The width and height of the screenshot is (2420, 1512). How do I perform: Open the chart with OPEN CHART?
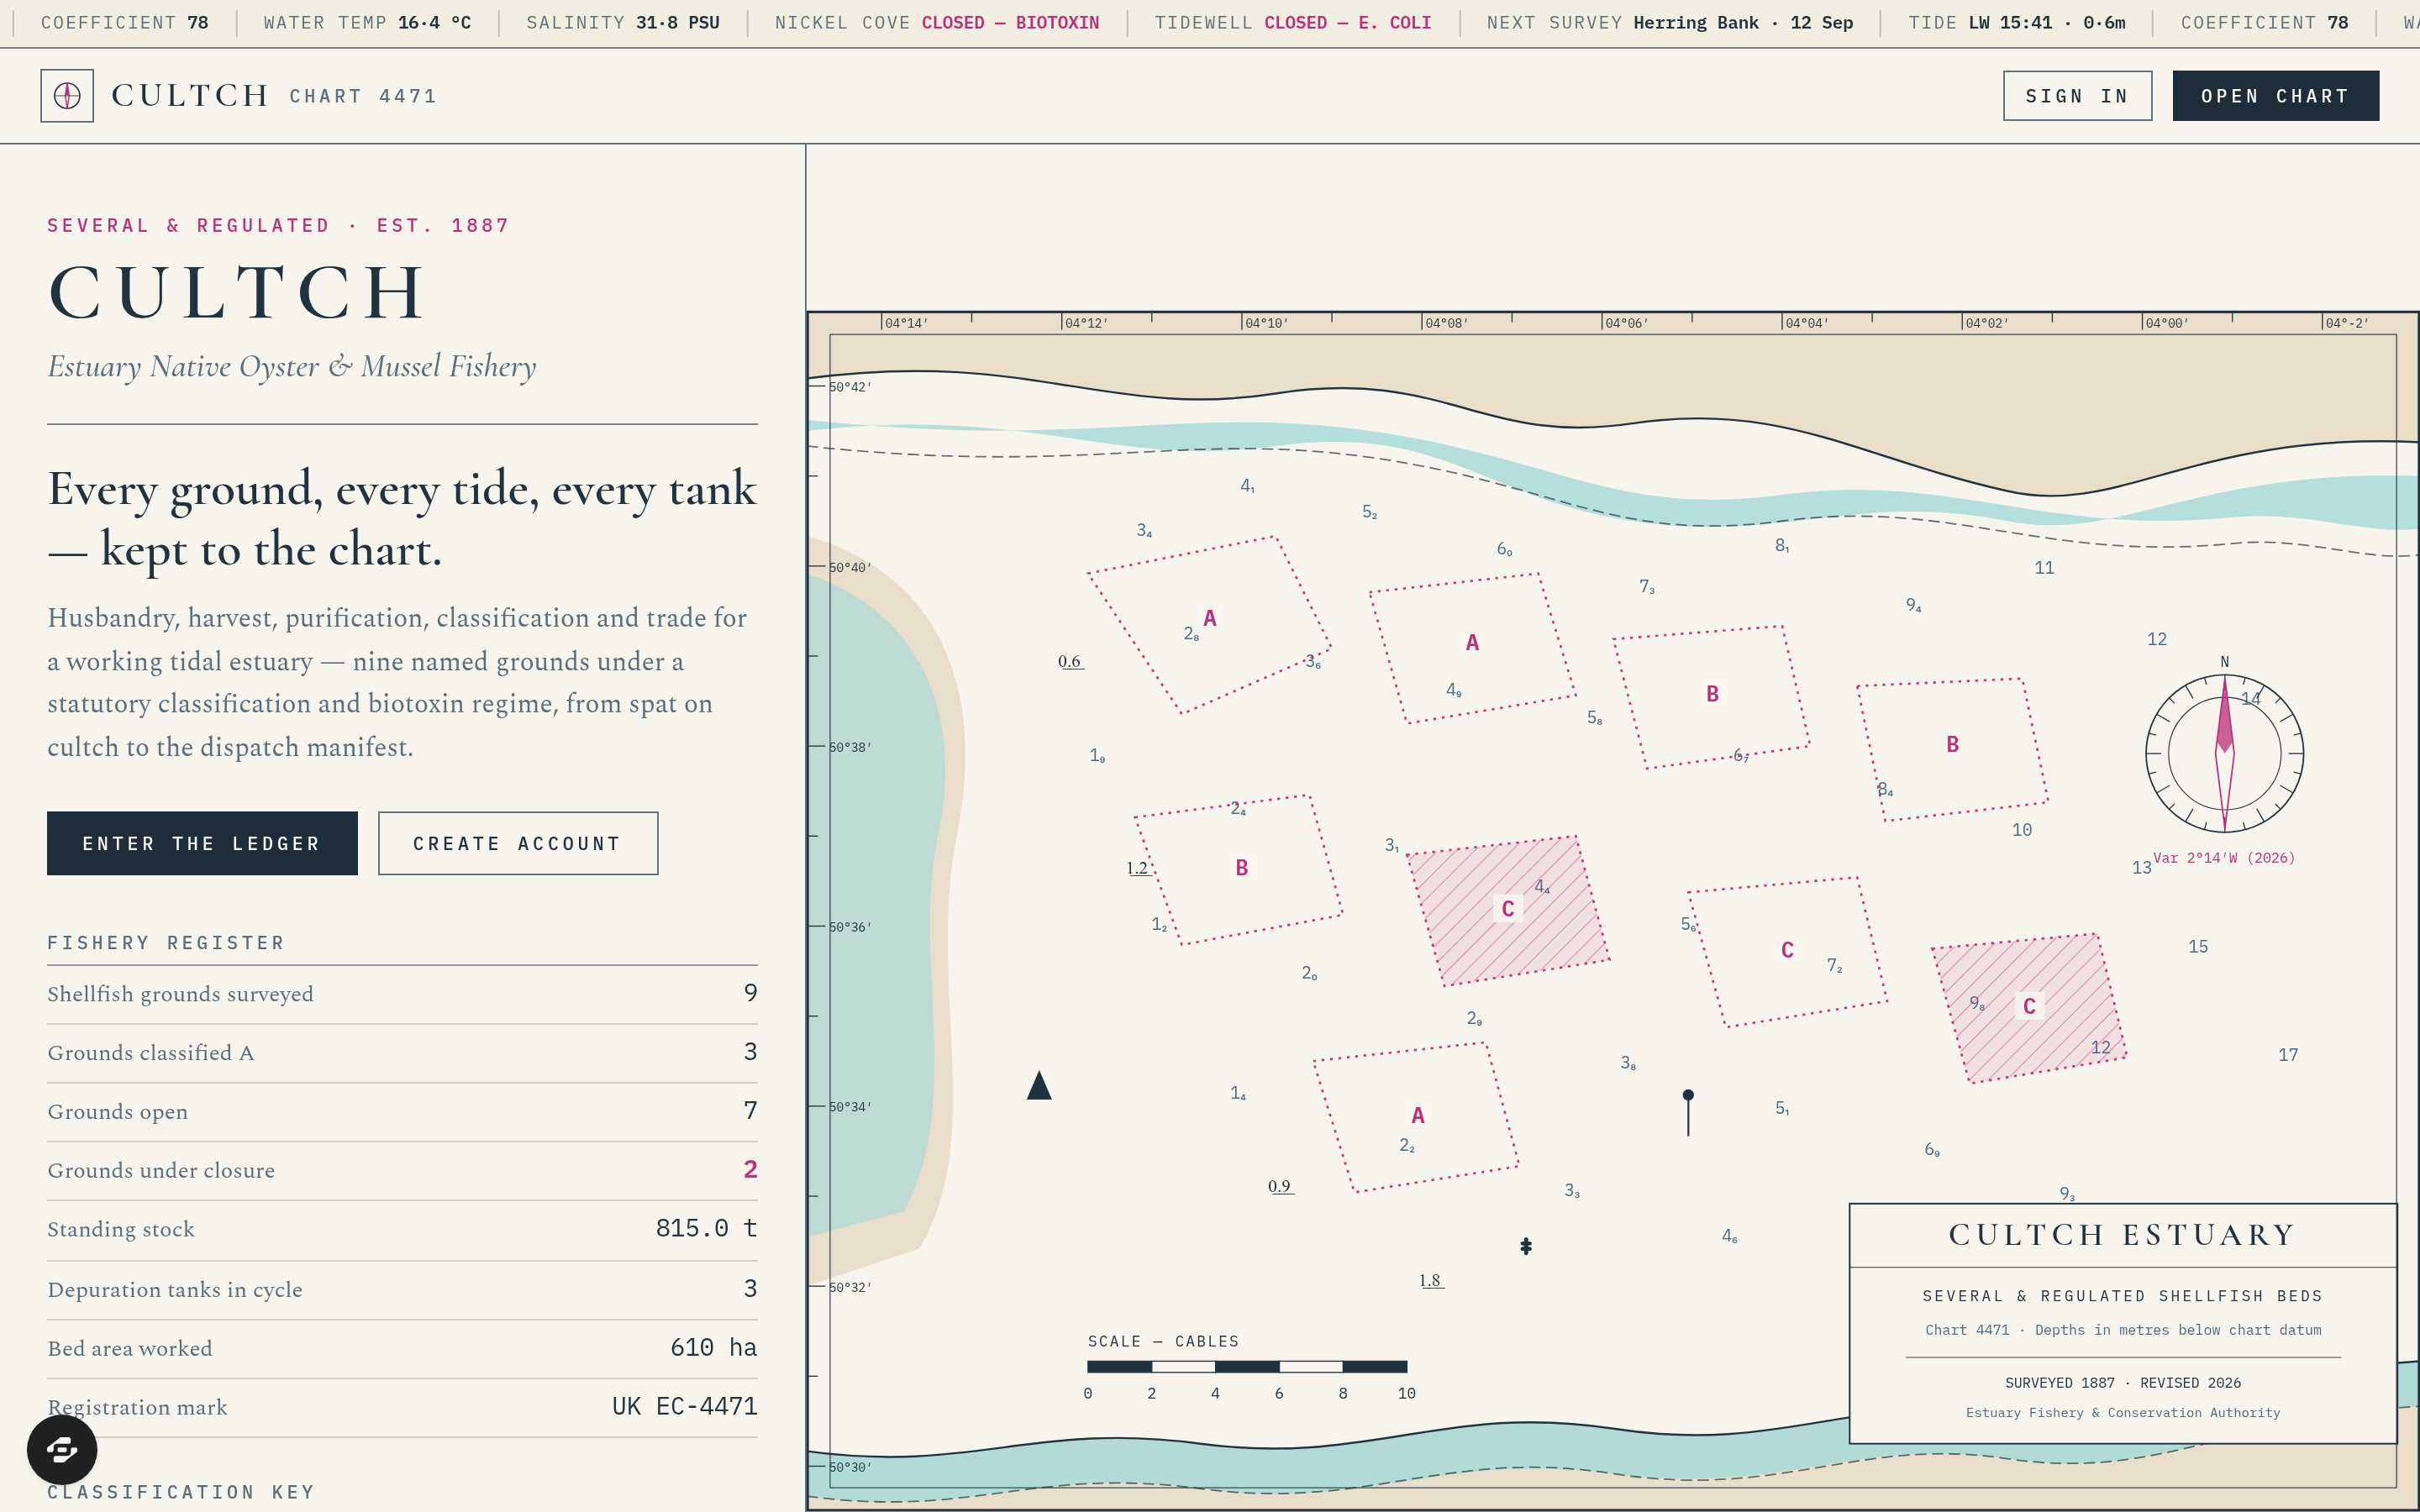[2275, 96]
